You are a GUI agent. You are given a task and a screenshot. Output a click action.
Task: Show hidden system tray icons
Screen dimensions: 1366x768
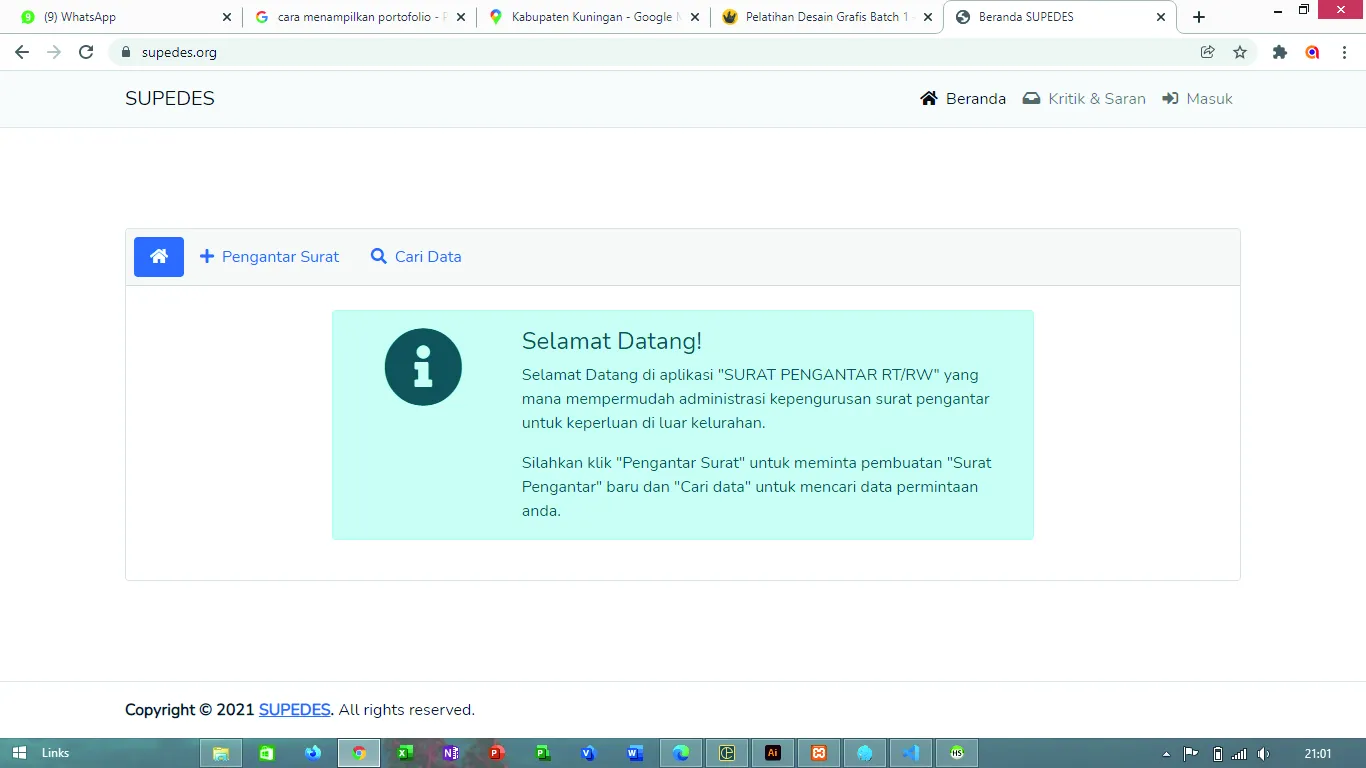[1166, 754]
